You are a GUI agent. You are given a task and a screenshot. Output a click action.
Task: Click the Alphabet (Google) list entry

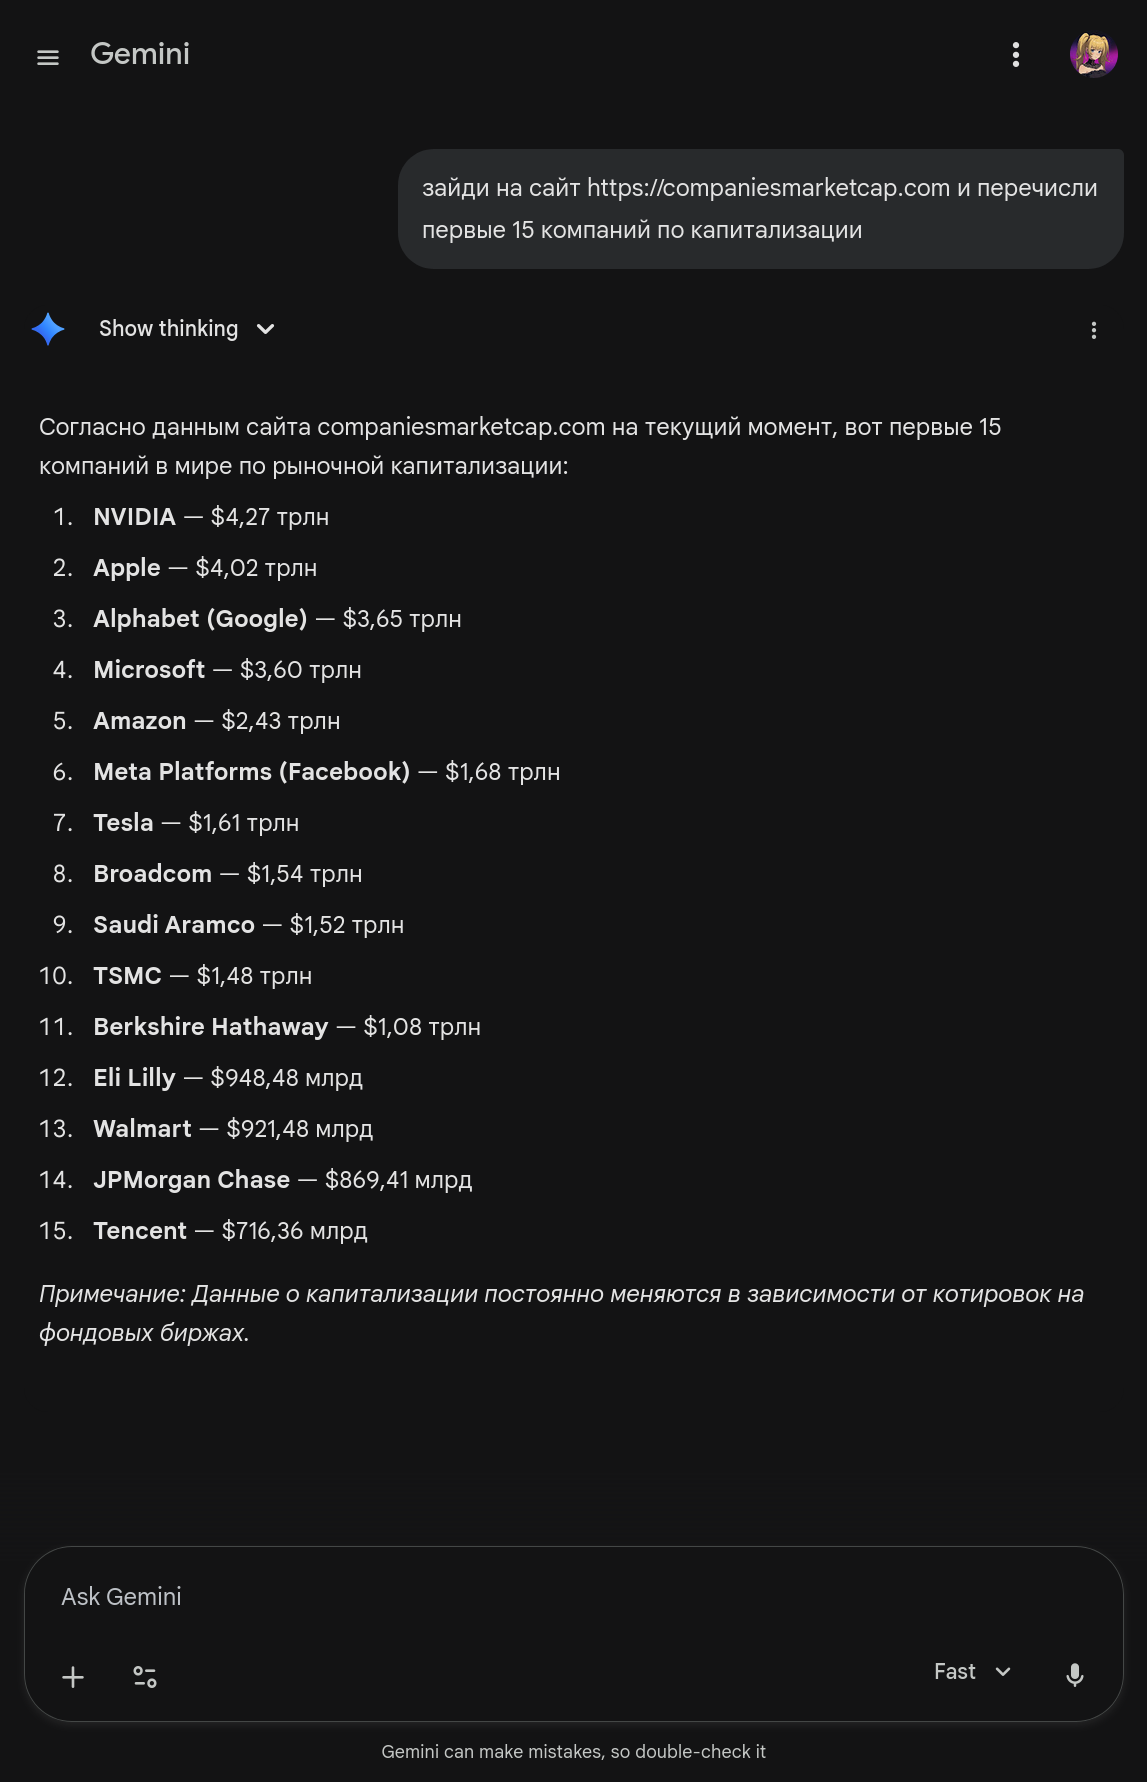pyautogui.click(x=200, y=619)
